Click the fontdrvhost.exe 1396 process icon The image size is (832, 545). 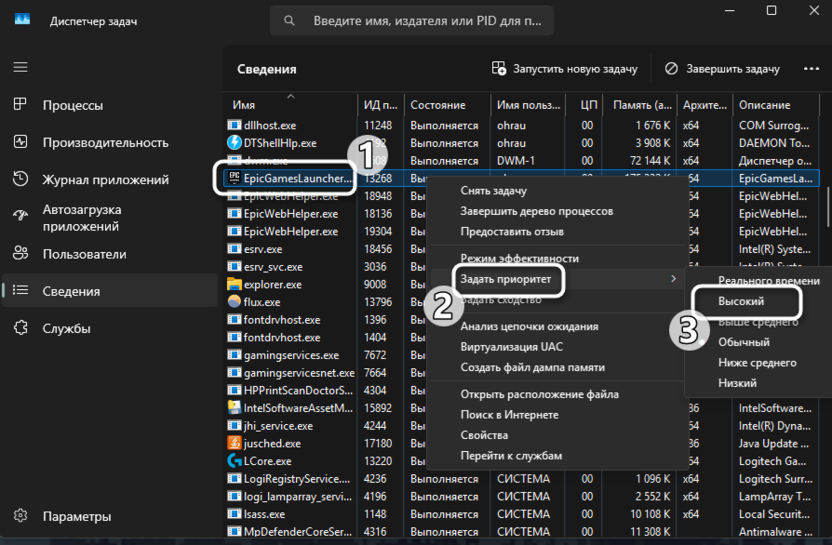pos(234,319)
